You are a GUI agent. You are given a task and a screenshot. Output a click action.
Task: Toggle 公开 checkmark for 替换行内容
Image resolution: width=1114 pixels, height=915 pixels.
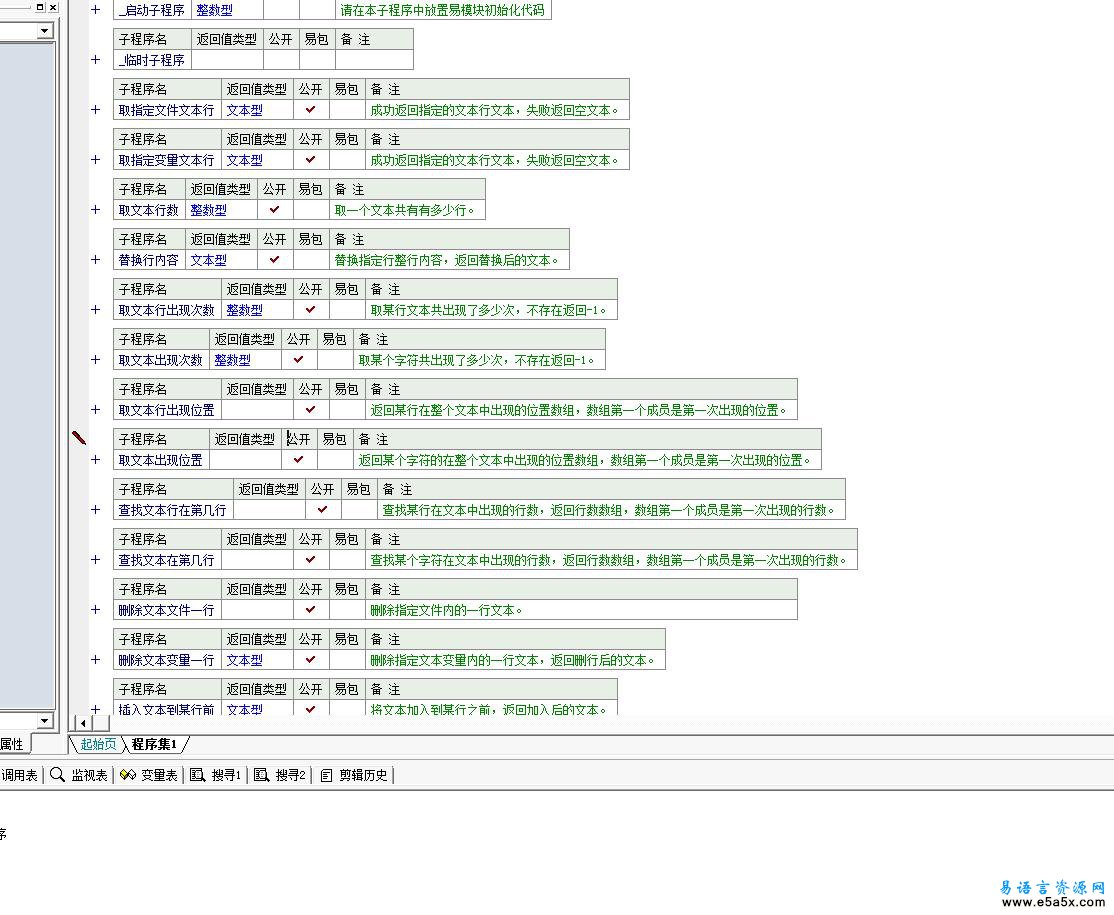274,259
